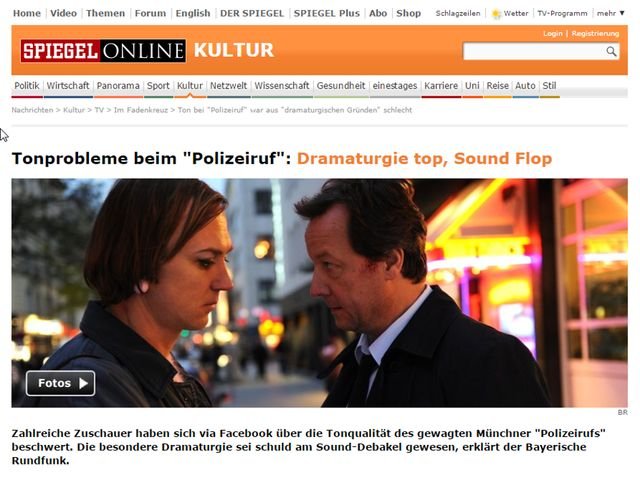Click the Schlagzeilen link
This screenshot has width=640, height=480.
[x=458, y=13]
